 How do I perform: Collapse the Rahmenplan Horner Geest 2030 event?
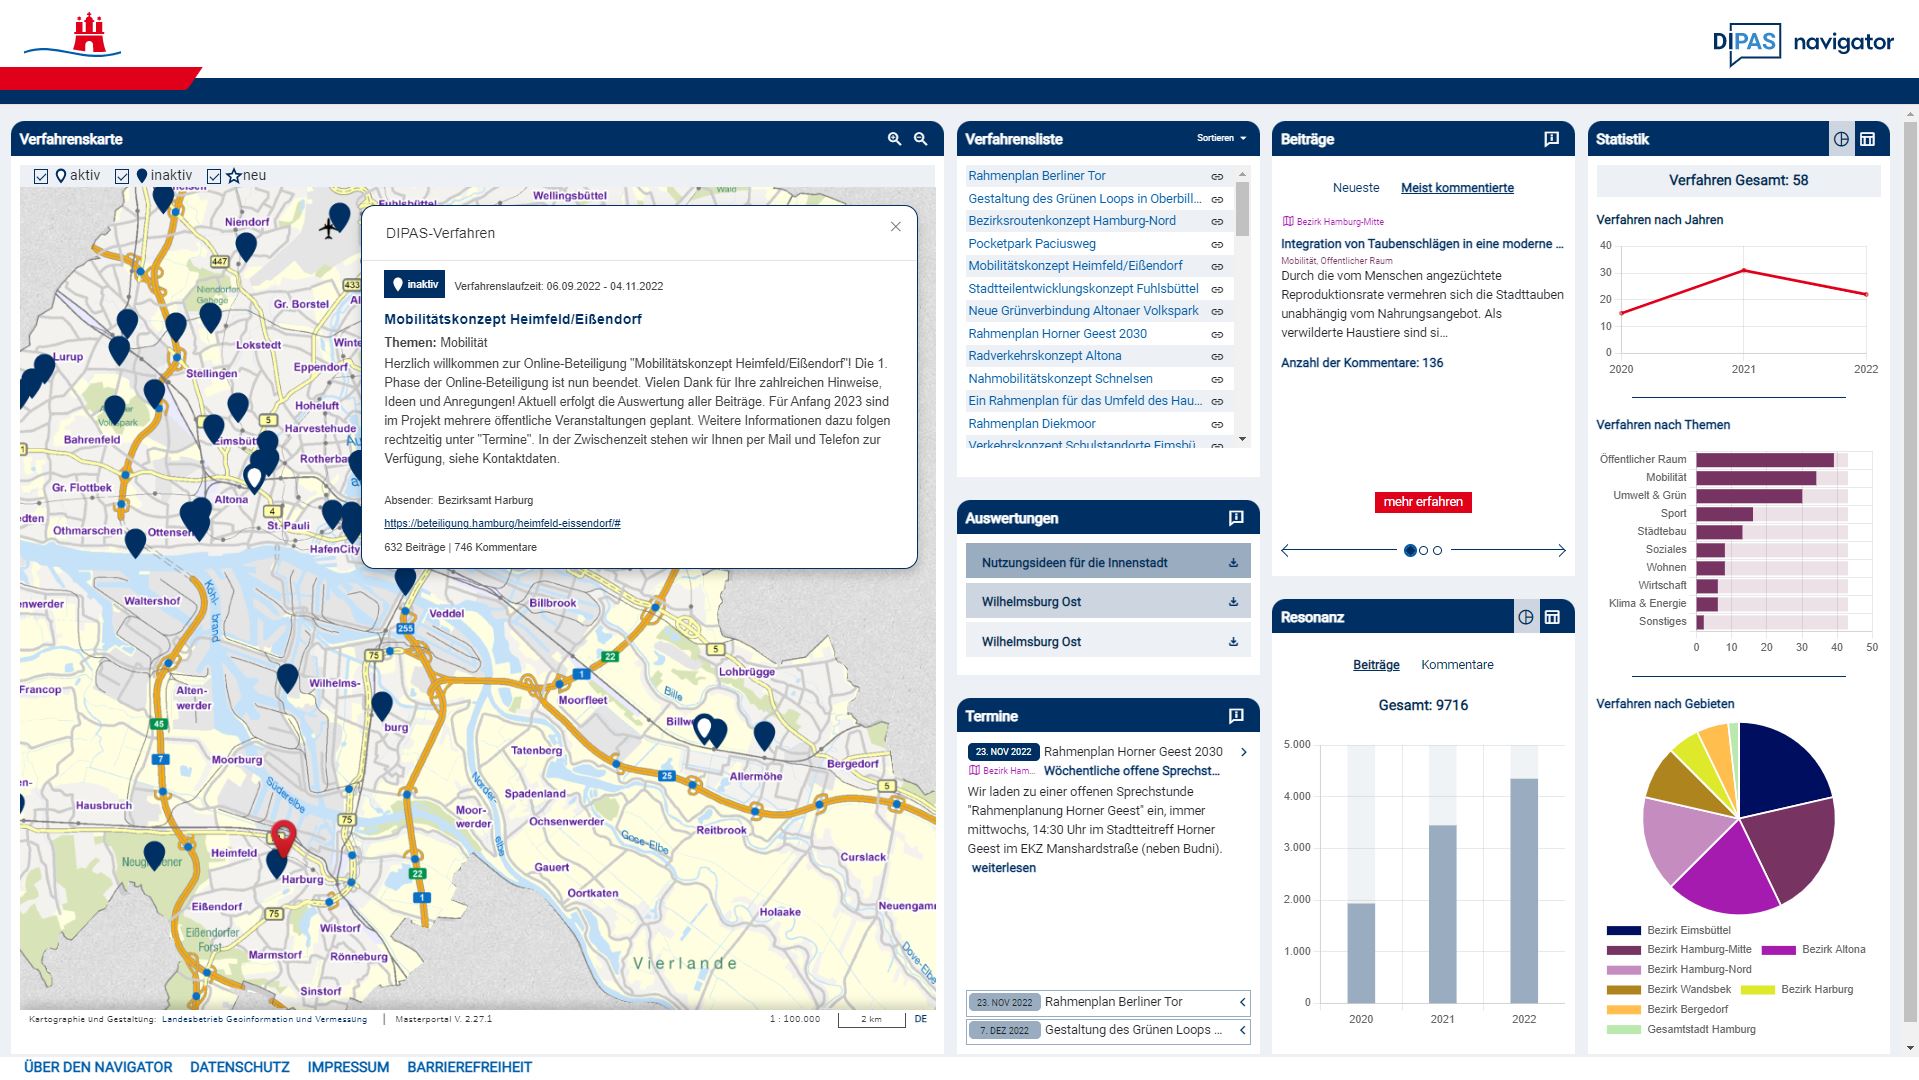tap(1244, 752)
